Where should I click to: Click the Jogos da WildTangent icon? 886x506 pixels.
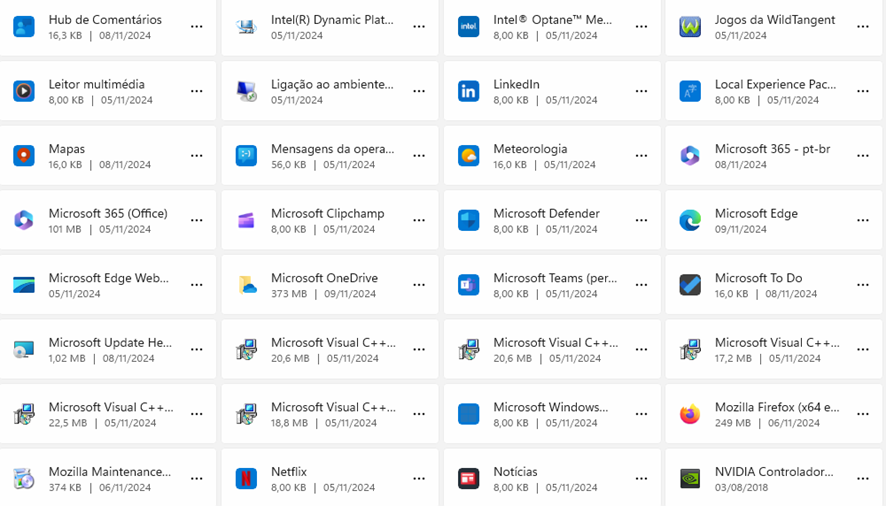(690, 27)
